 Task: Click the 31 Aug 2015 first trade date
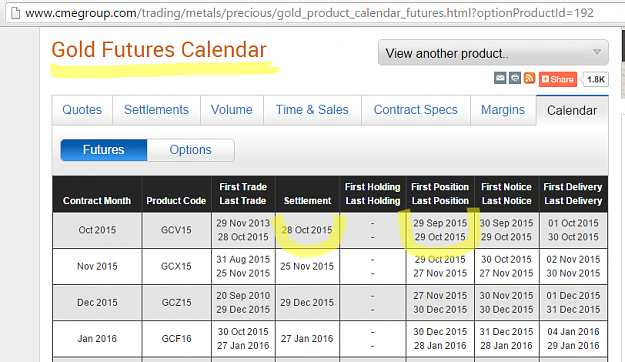243,260
